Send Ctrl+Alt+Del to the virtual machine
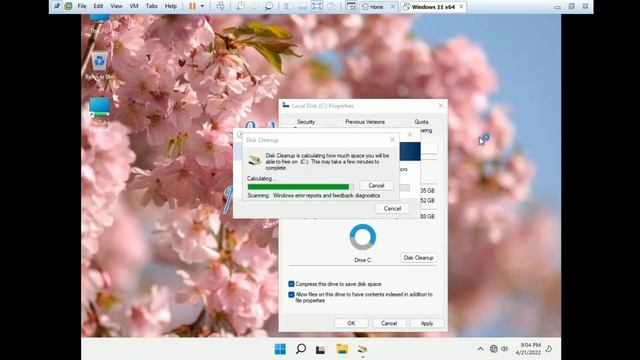640x360 pixels. pos(220,6)
